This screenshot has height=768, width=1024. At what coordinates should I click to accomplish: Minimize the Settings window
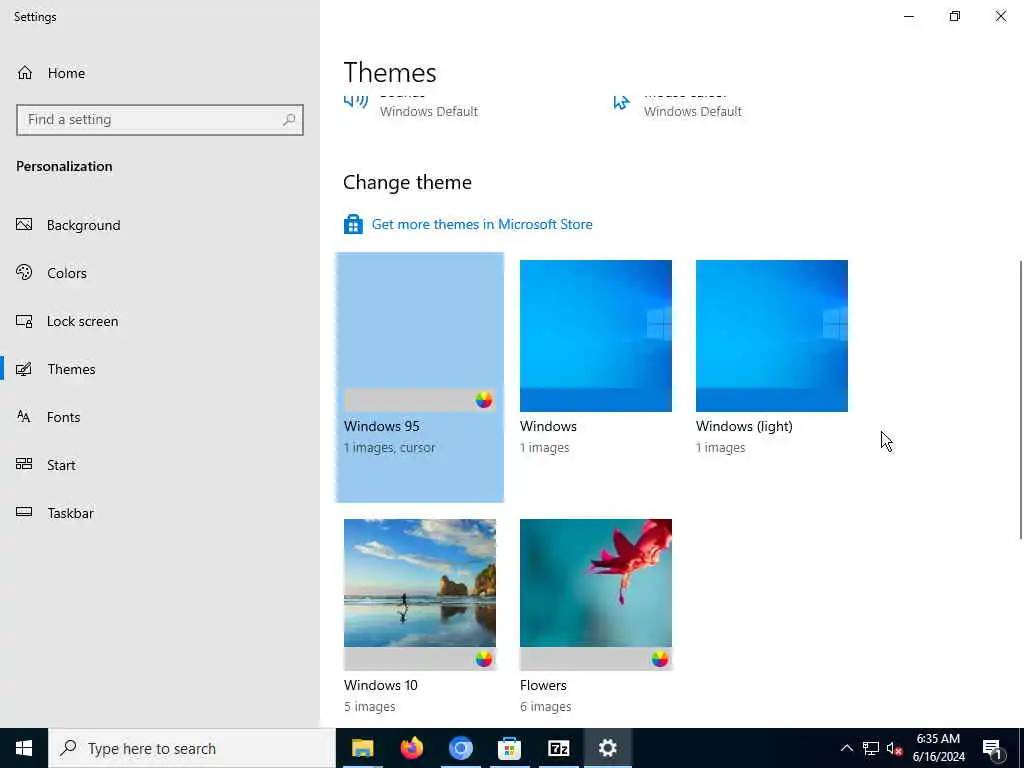(908, 16)
